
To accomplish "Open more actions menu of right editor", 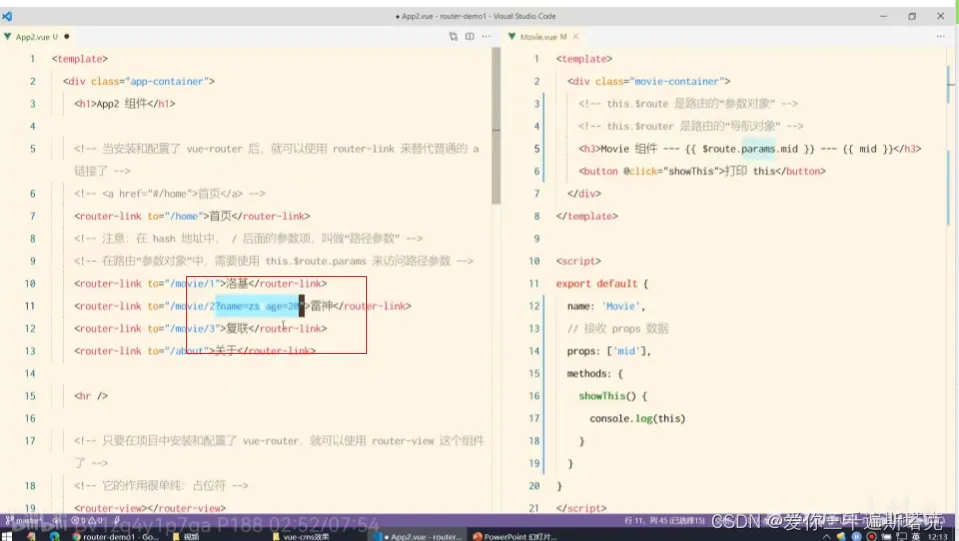I will [940, 37].
